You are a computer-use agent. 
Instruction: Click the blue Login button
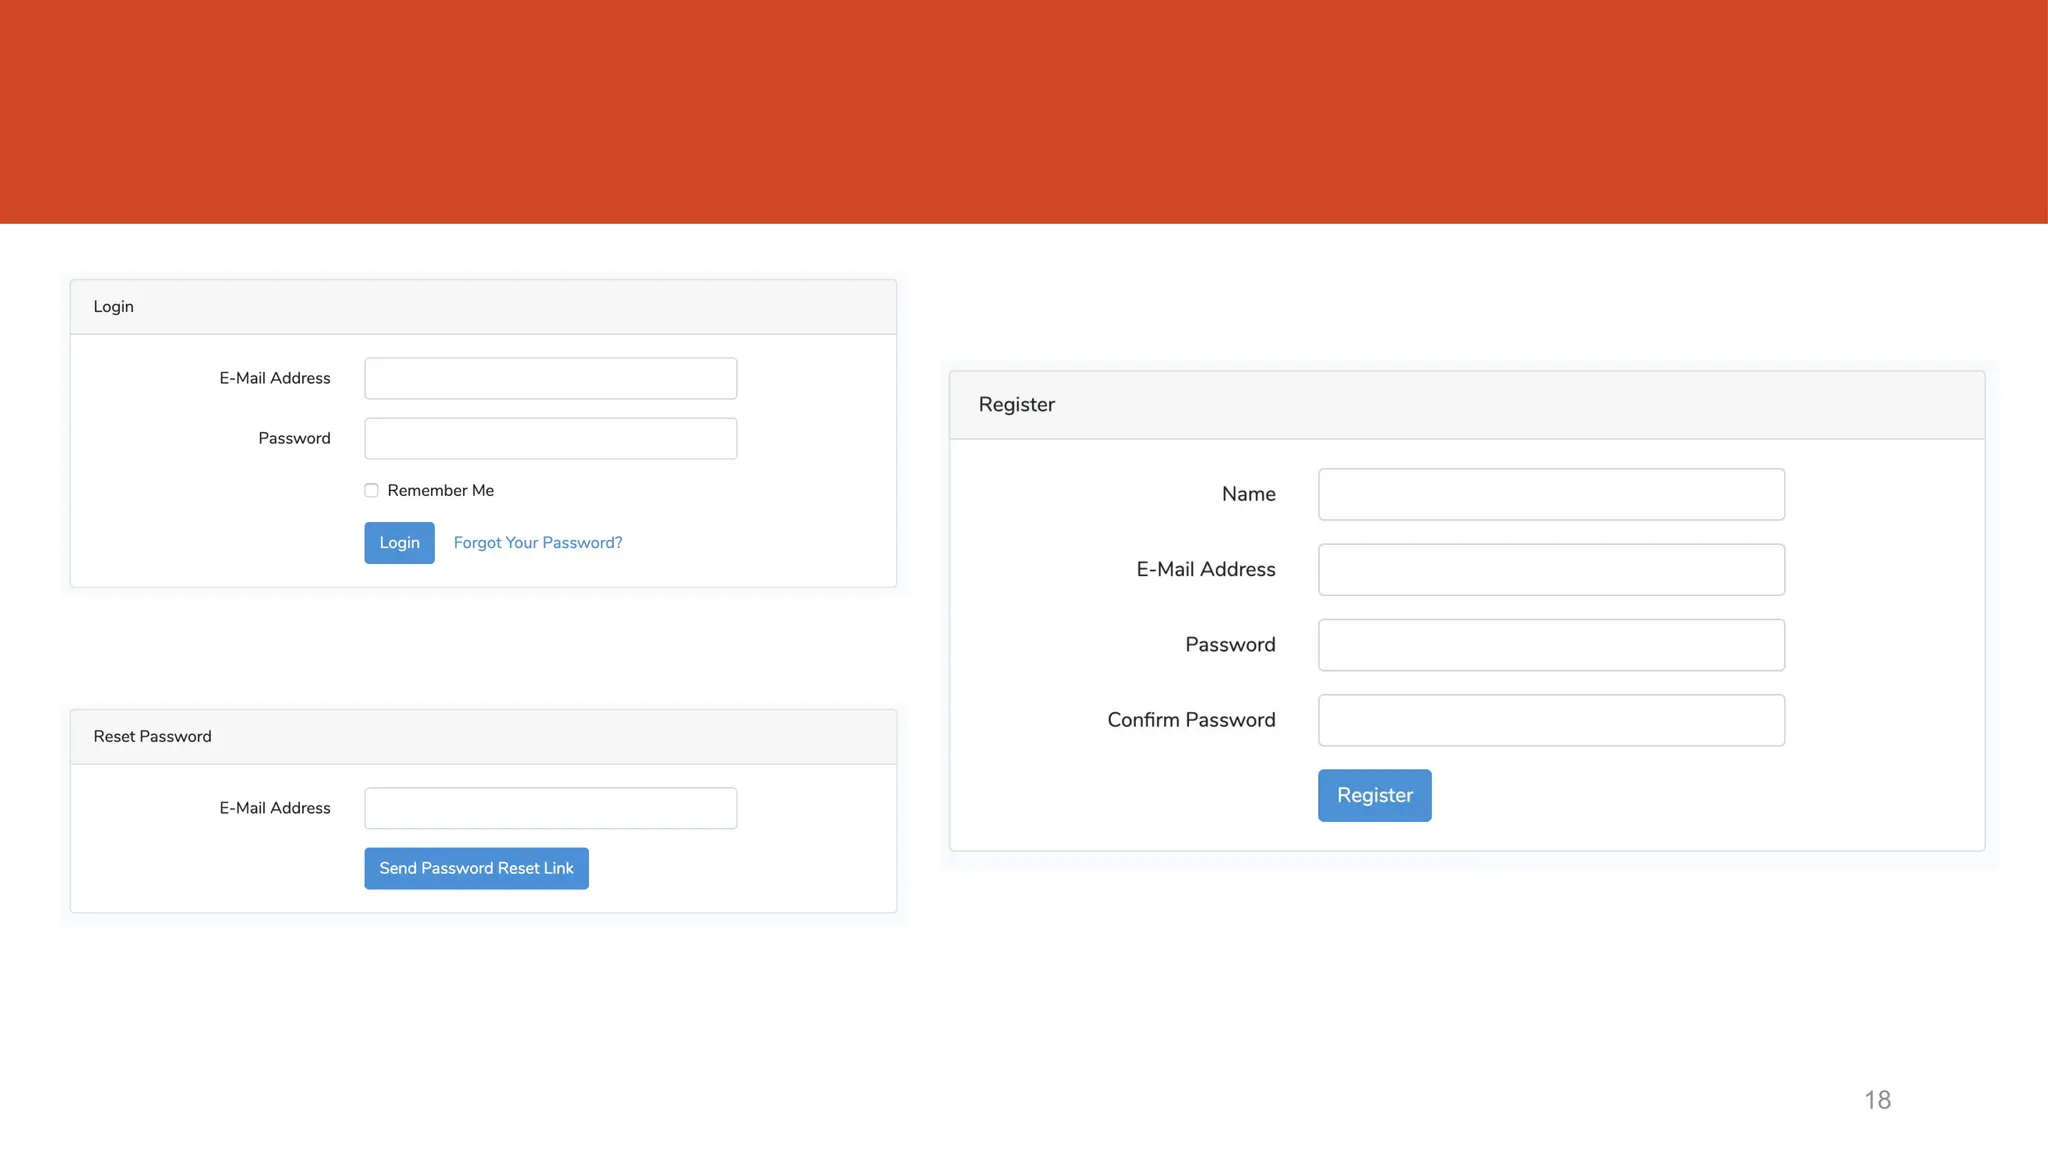399,543
